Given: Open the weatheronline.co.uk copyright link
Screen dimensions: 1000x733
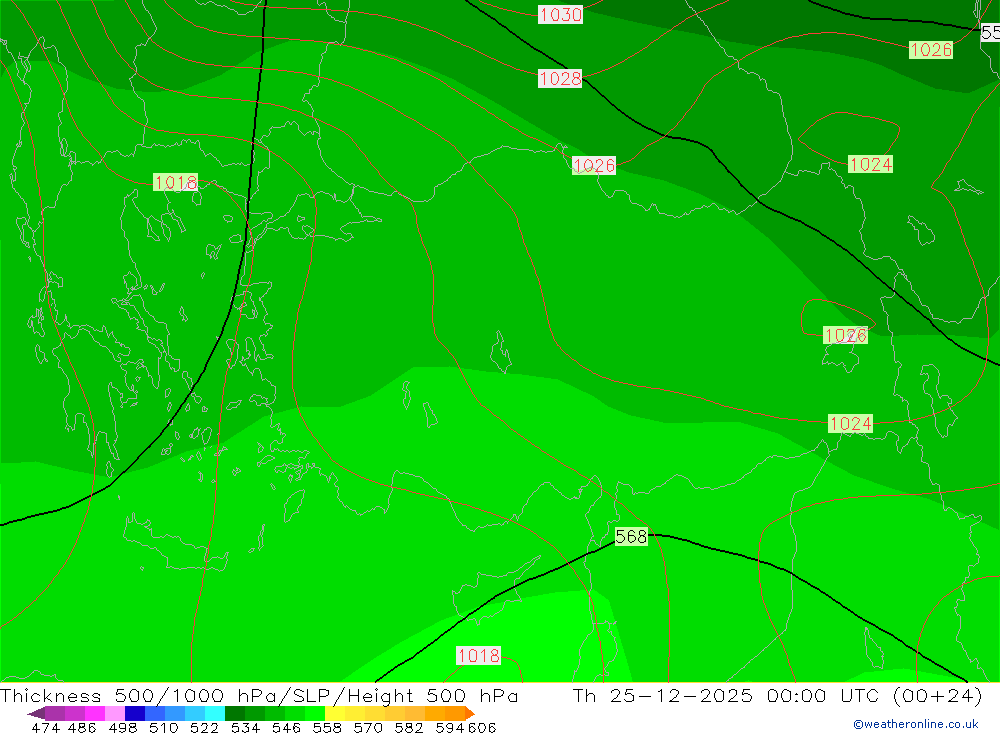Looking at the screenshot, I should [915, 724].
